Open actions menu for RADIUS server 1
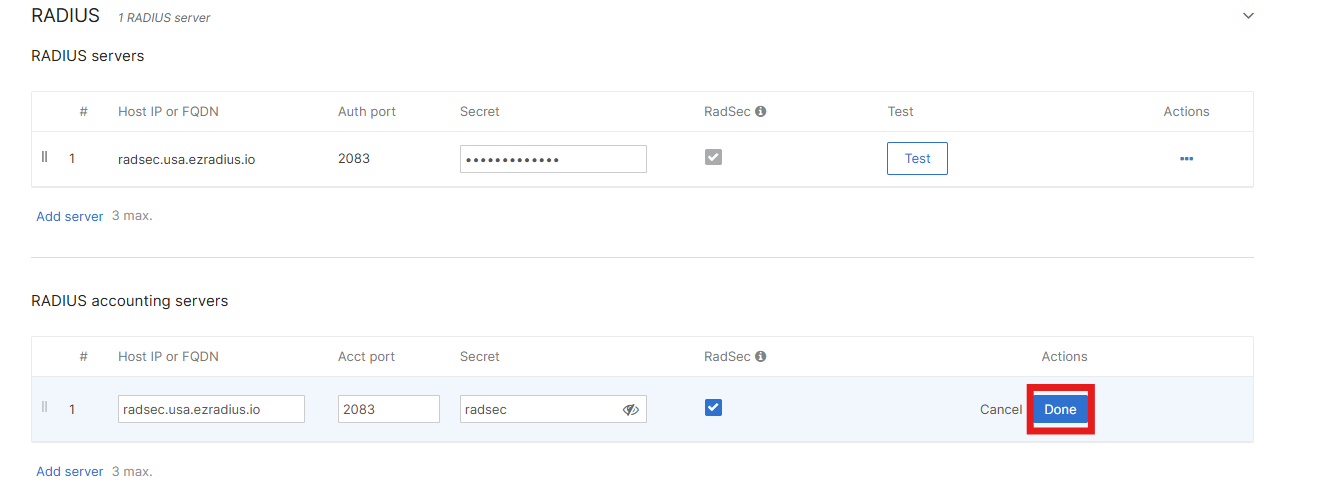 1186,158
